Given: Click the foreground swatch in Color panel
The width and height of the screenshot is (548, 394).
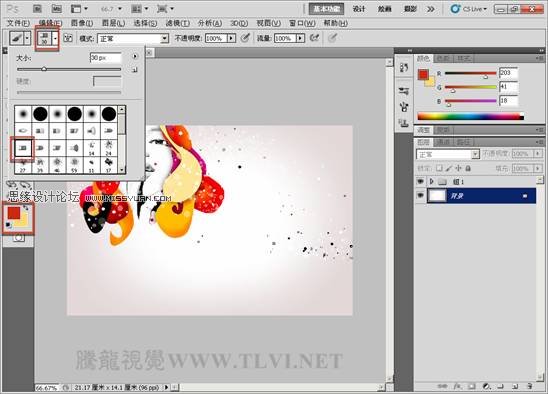Looking at the screenshot, I should 423,74.
